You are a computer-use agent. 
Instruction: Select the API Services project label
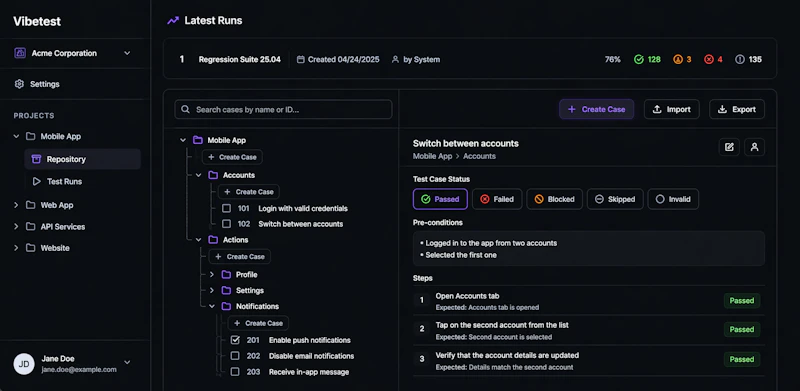point(63,227)
